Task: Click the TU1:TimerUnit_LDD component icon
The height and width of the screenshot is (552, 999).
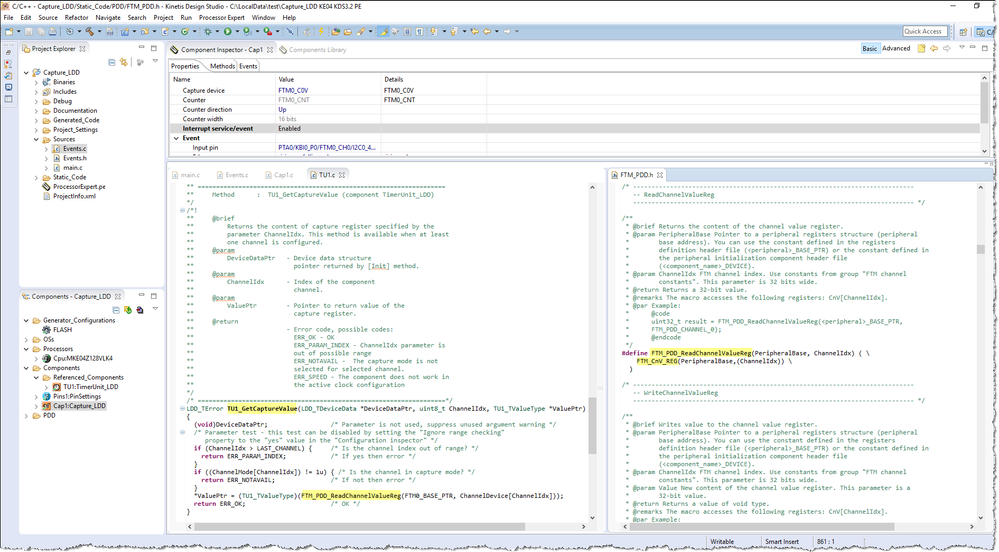Action: pos(57,387)
